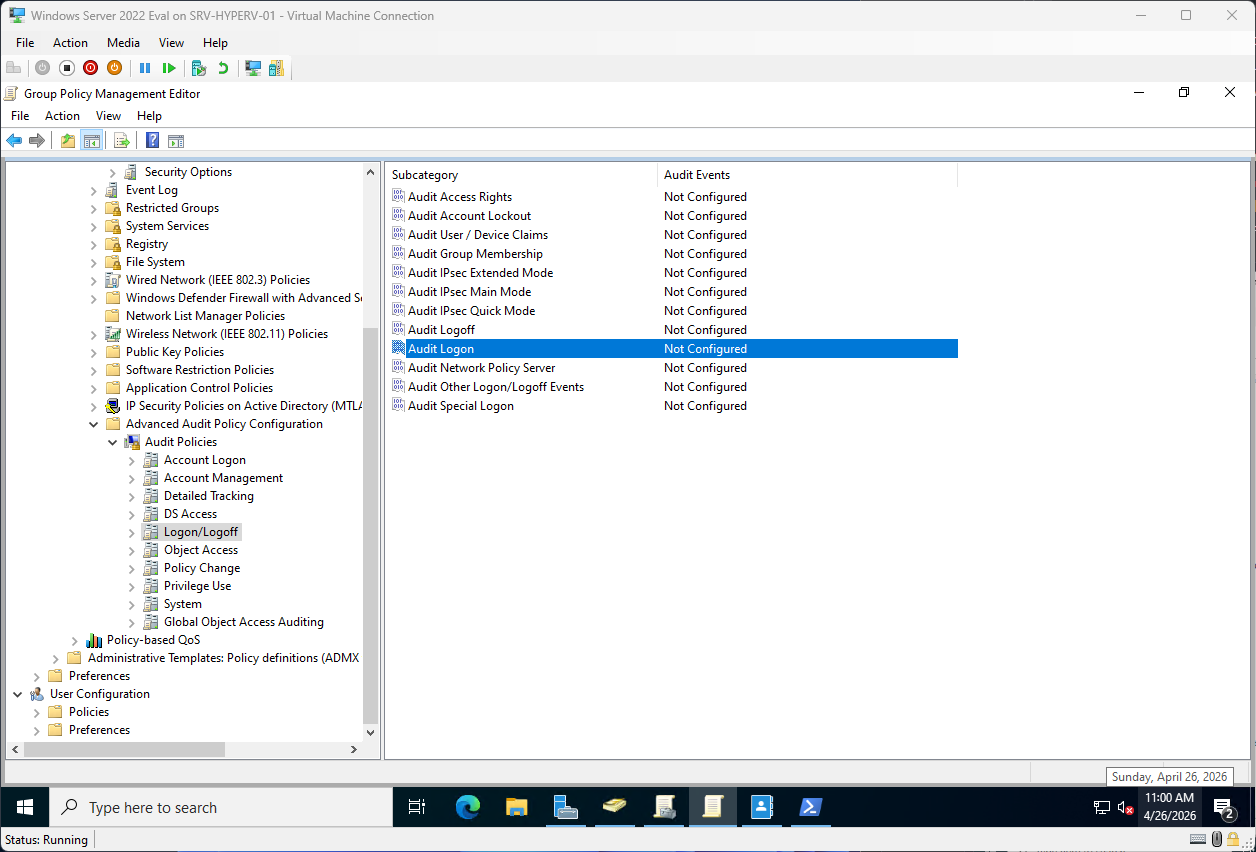Create a checkpoint using the toolbar icon
The height and width of the screenshot is (852, 1256).
click(199, 68)
